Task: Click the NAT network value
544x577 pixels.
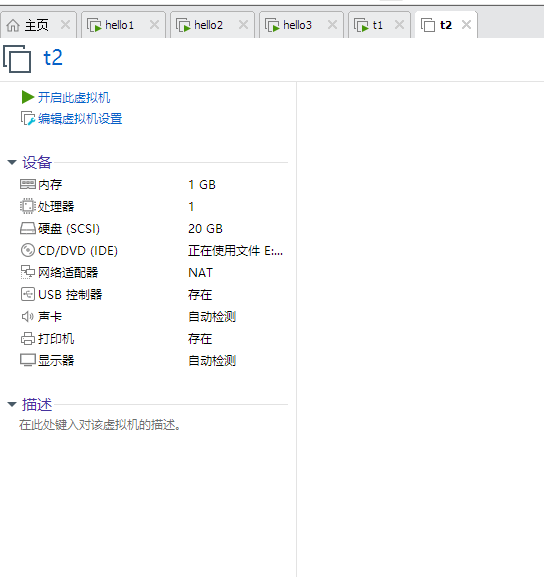Action: point(200,273)
